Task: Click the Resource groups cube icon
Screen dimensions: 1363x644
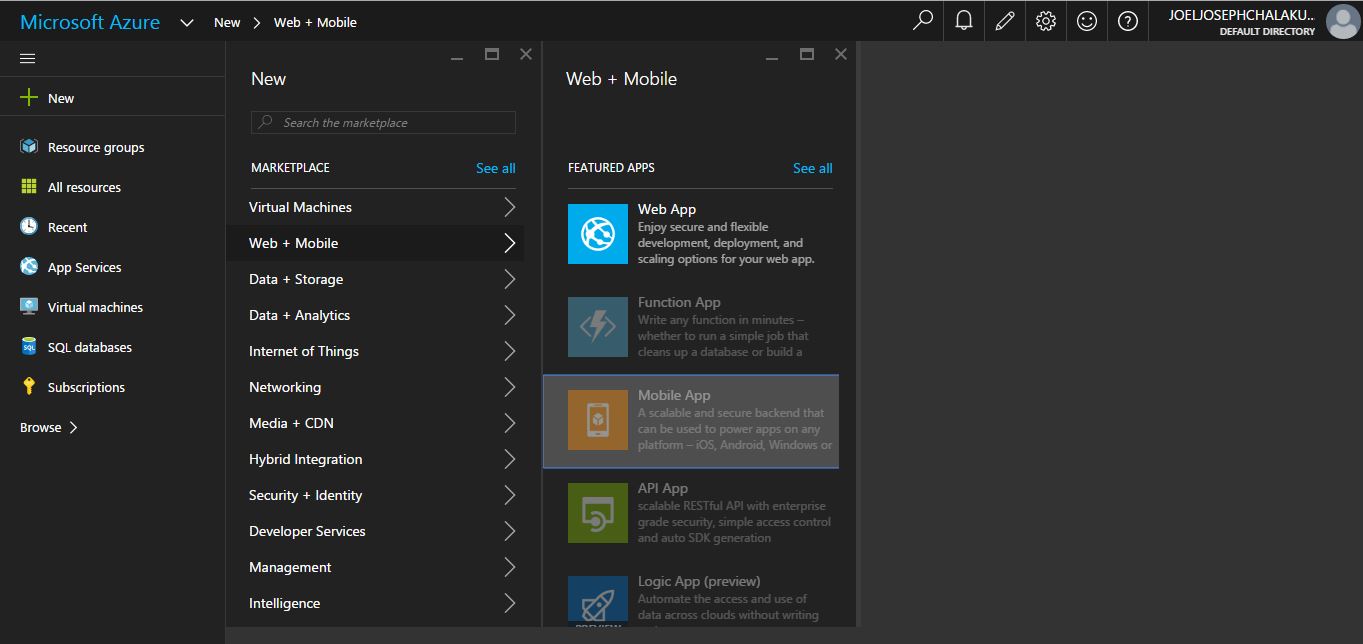Action: pos(29,147)
